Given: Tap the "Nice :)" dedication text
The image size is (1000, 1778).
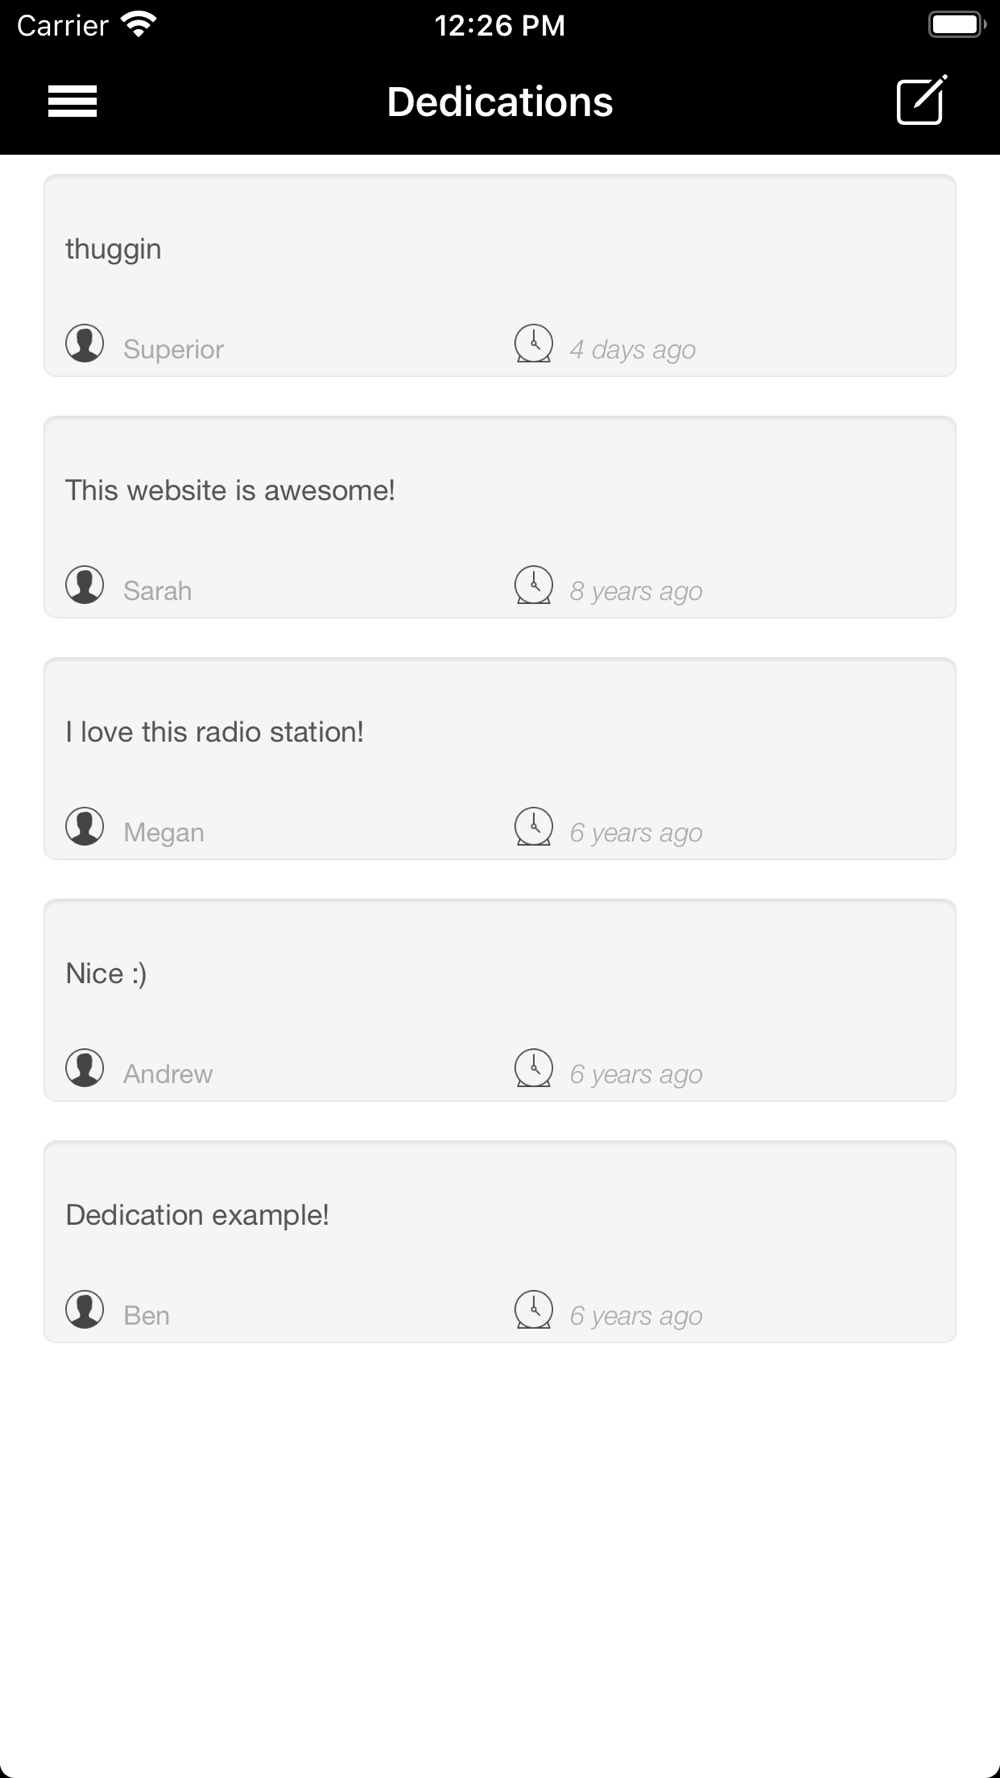Looking at the screenshot, I should 106,973.
